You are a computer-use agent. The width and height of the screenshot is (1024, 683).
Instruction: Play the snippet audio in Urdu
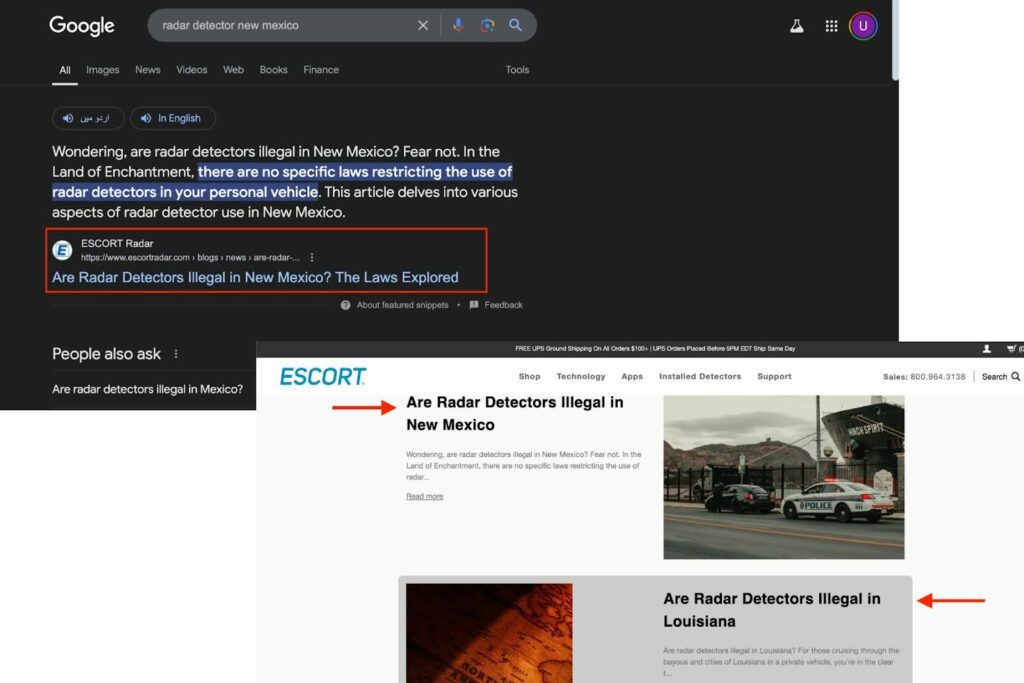coord(88,118)
